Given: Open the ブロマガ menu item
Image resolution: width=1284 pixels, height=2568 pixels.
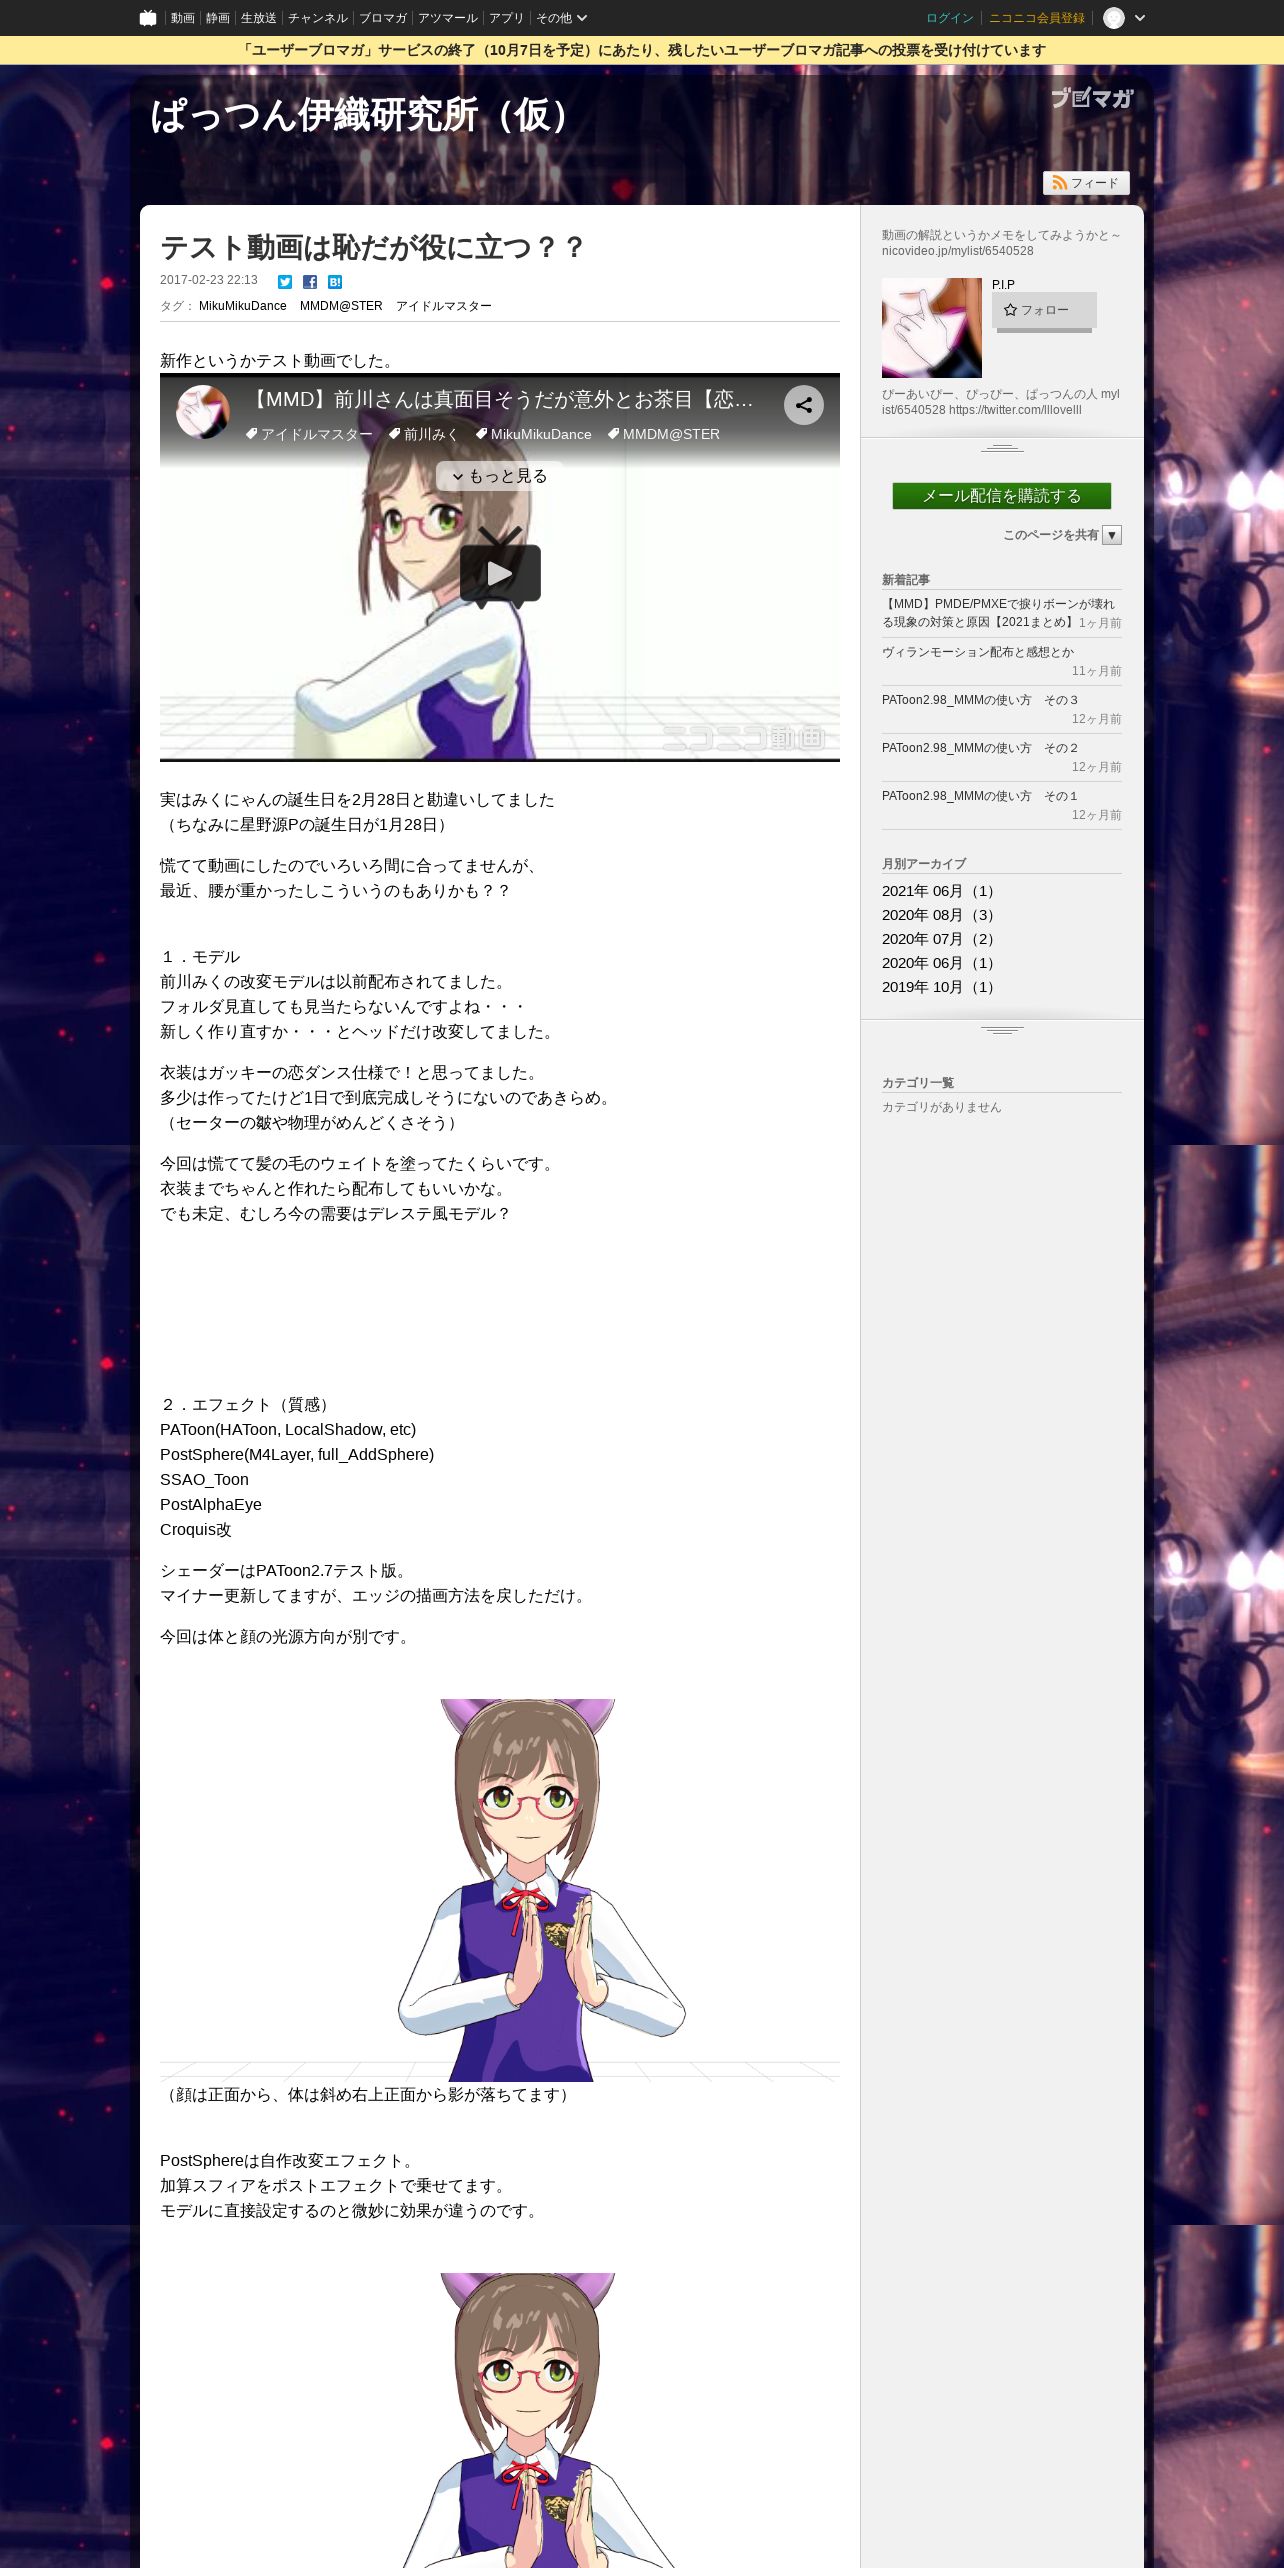Looking at the screenshot, I should pos(383,18).
